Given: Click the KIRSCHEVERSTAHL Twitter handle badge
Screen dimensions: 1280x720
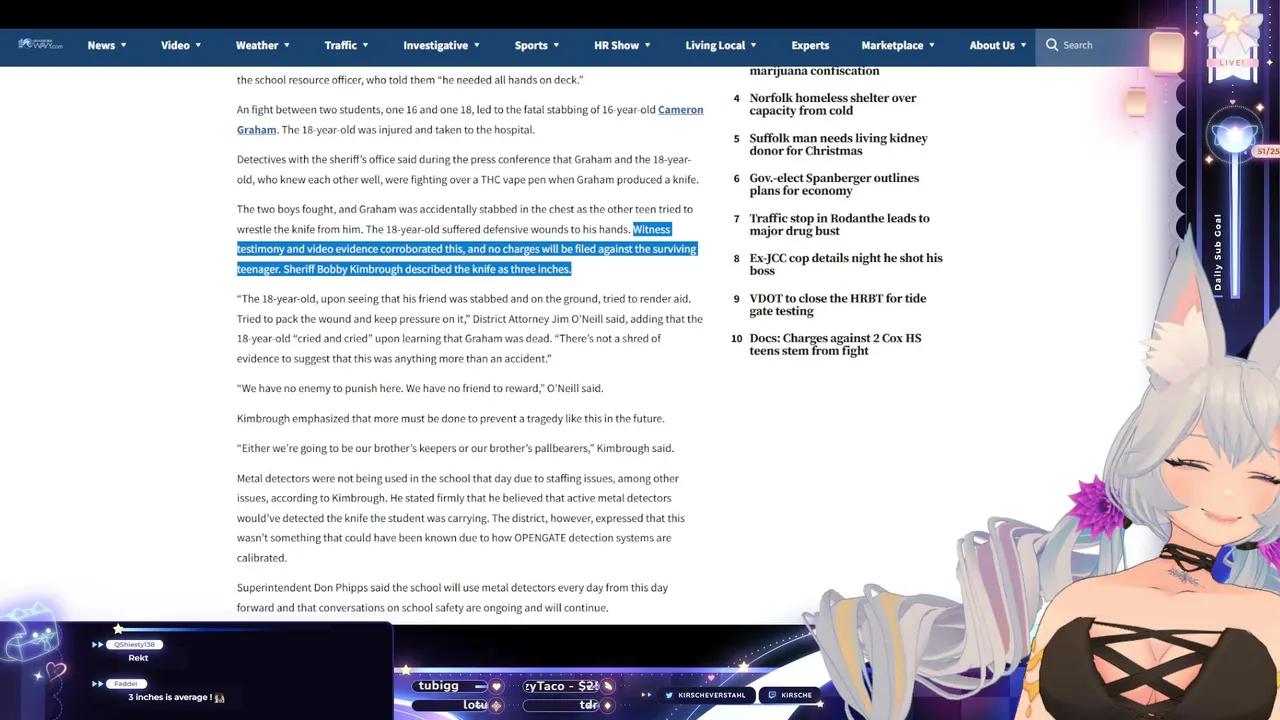Looking at the screenshot, I should [x=706, y=695].
